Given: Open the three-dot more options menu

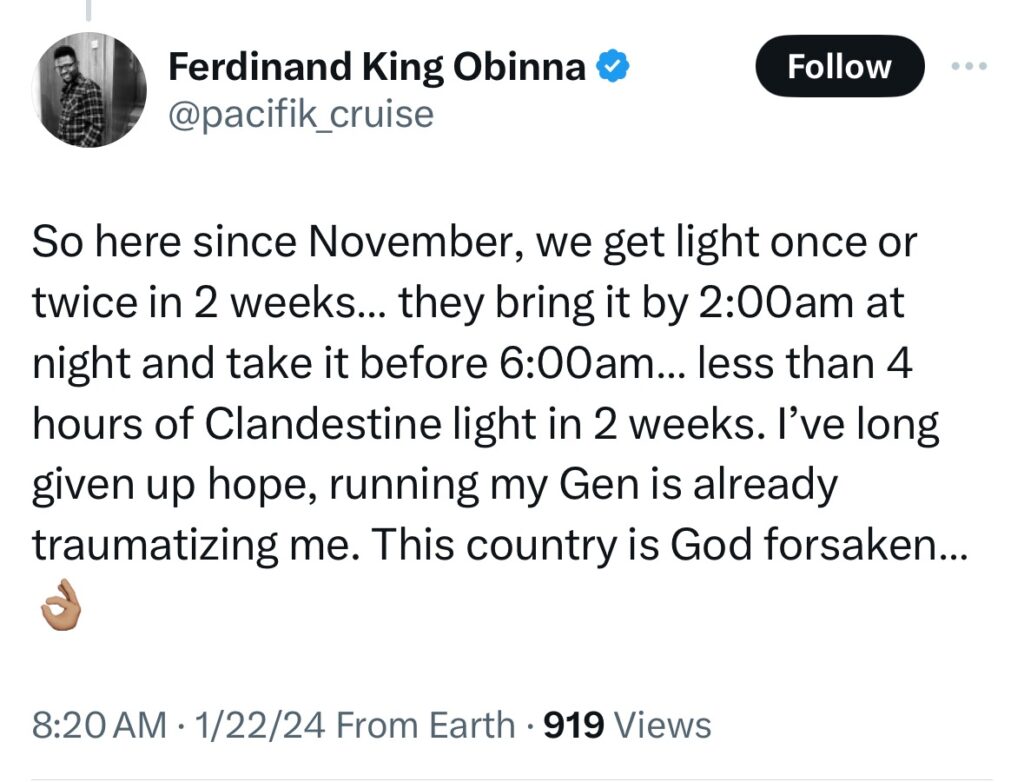Looking at the screenshot, I should [x=970, y=65].
